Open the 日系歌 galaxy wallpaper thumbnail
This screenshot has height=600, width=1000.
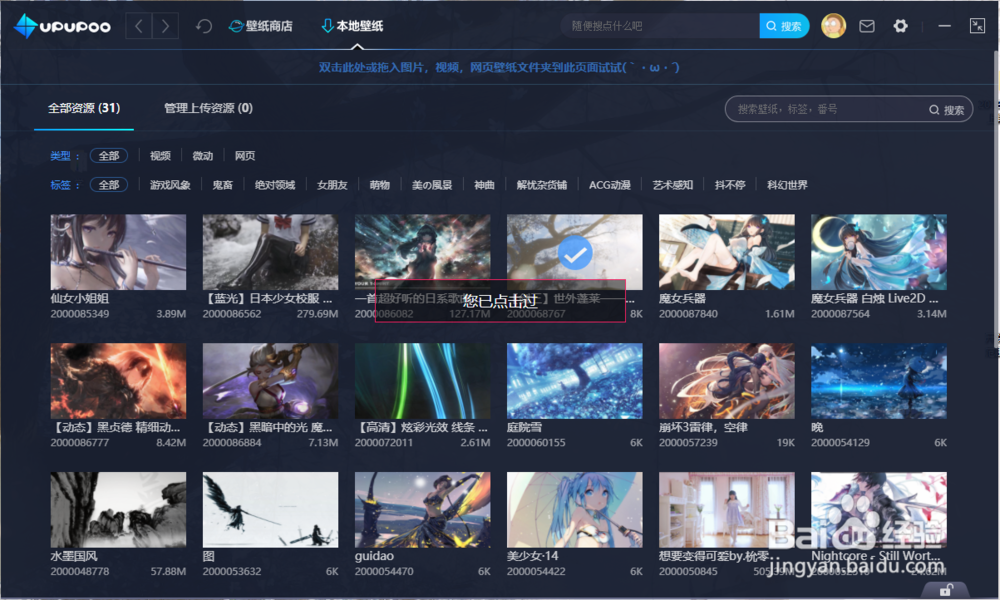pos(422,252)
